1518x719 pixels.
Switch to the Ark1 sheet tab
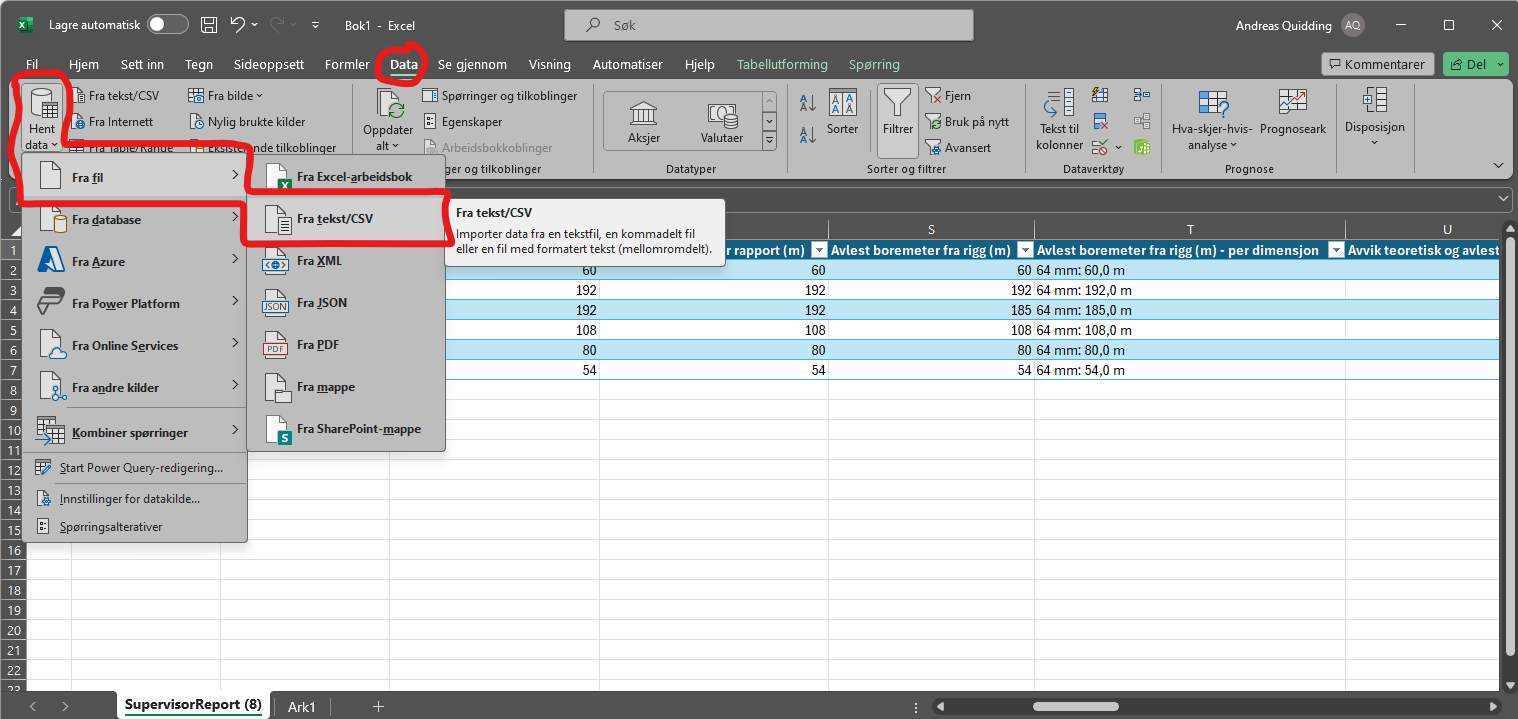(x=301, y=707)
